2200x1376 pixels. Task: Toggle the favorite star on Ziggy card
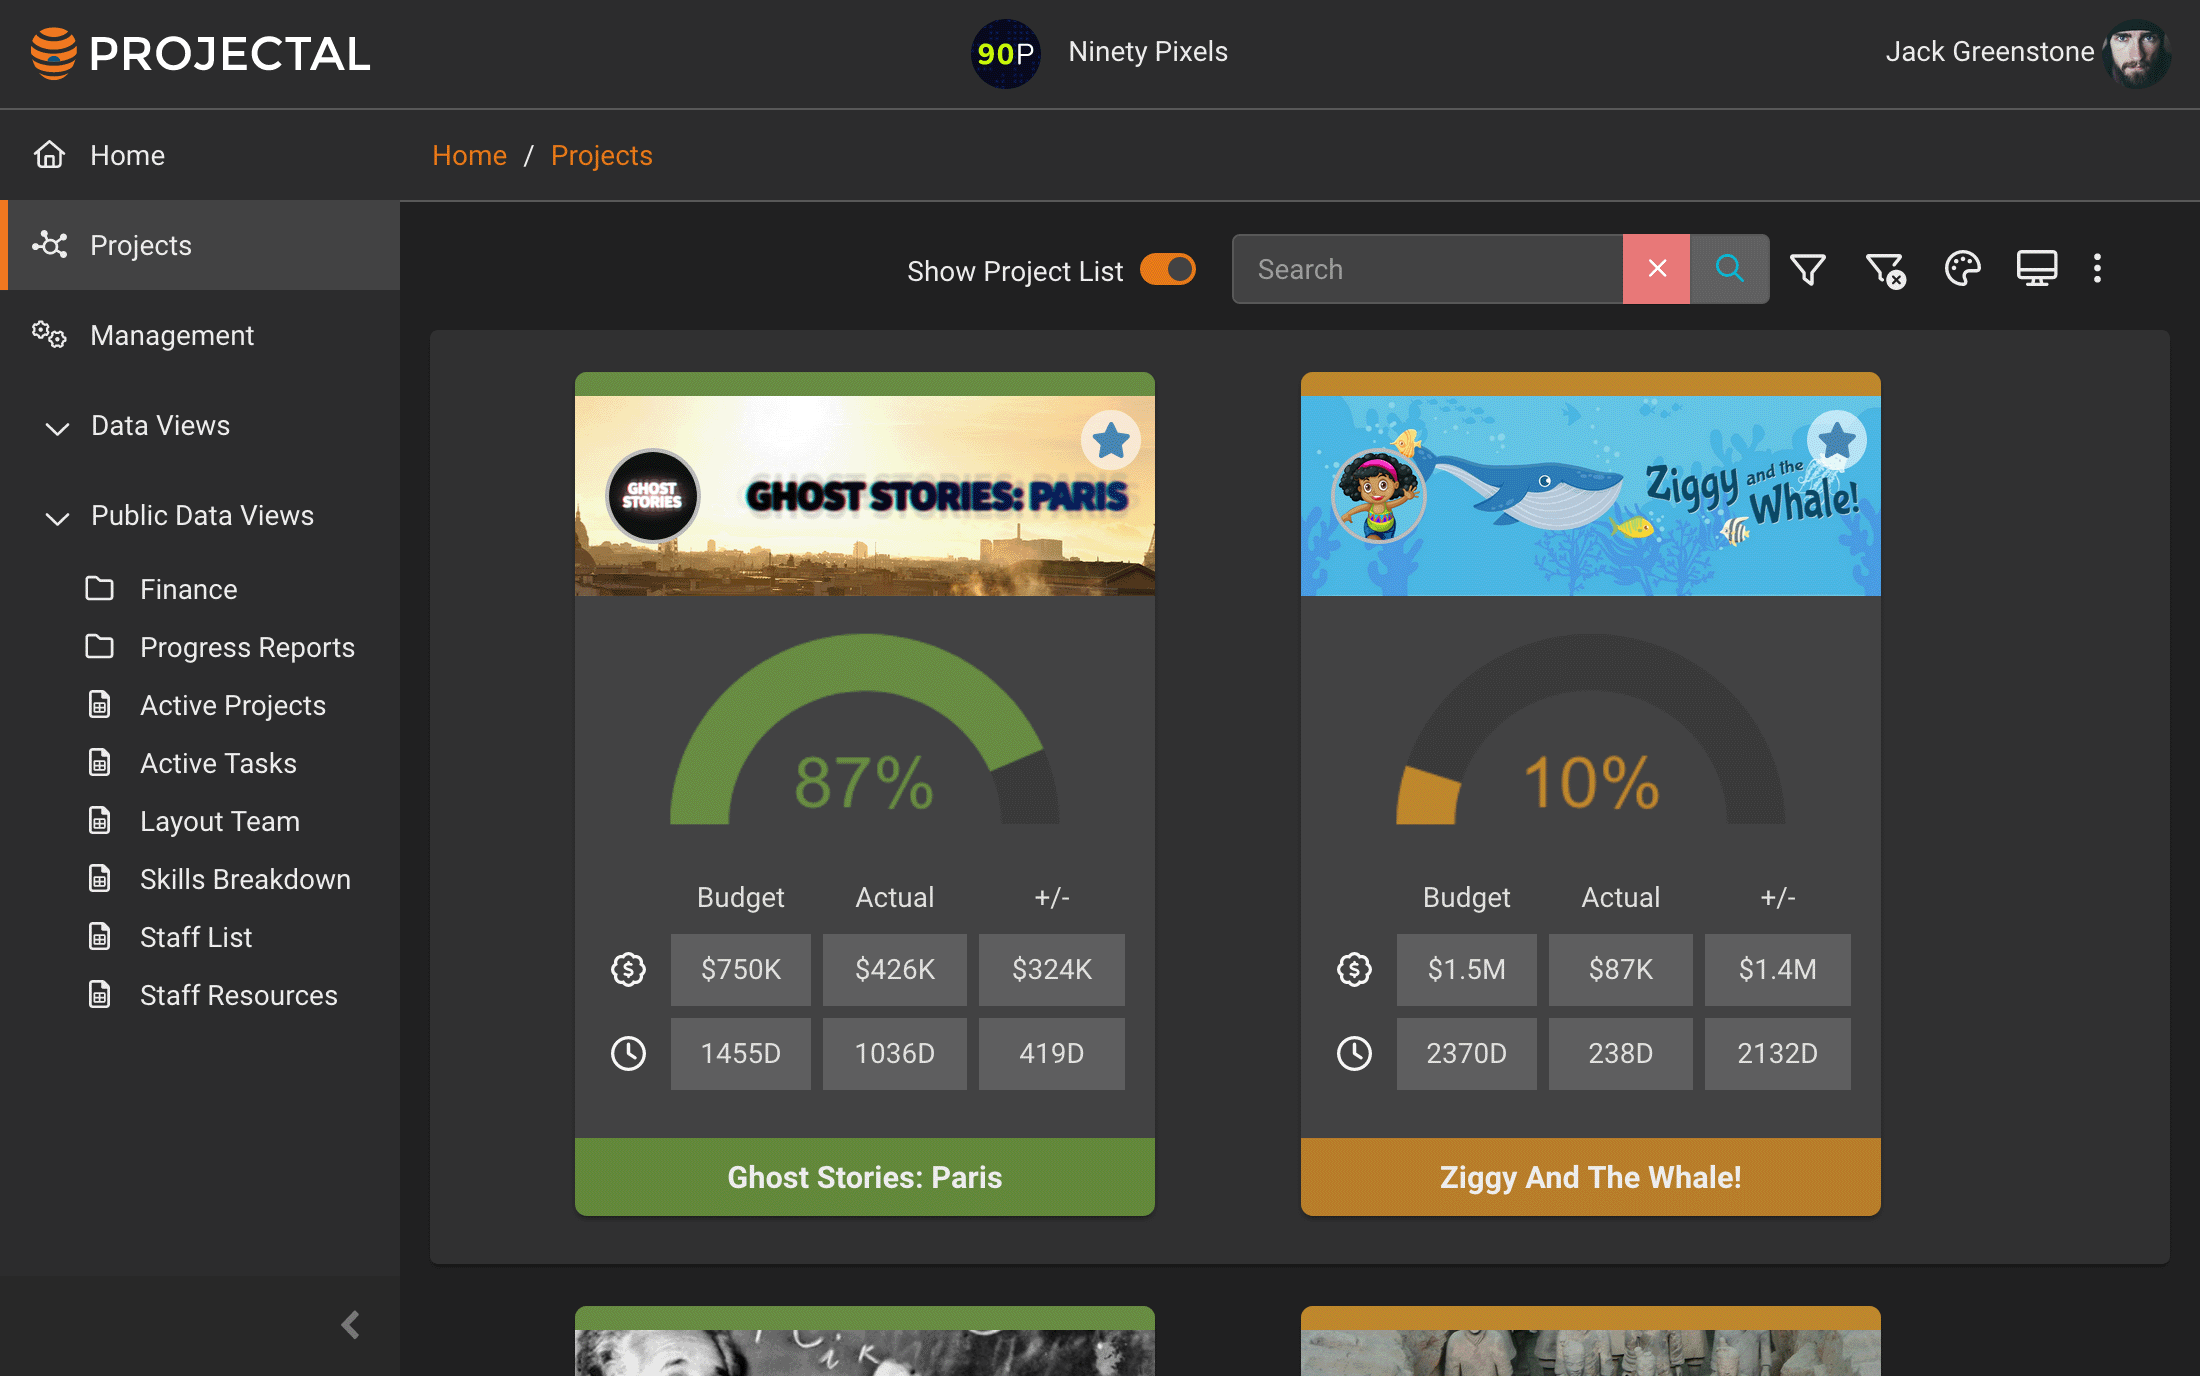pyautogui.click(x=1838, y=440)
